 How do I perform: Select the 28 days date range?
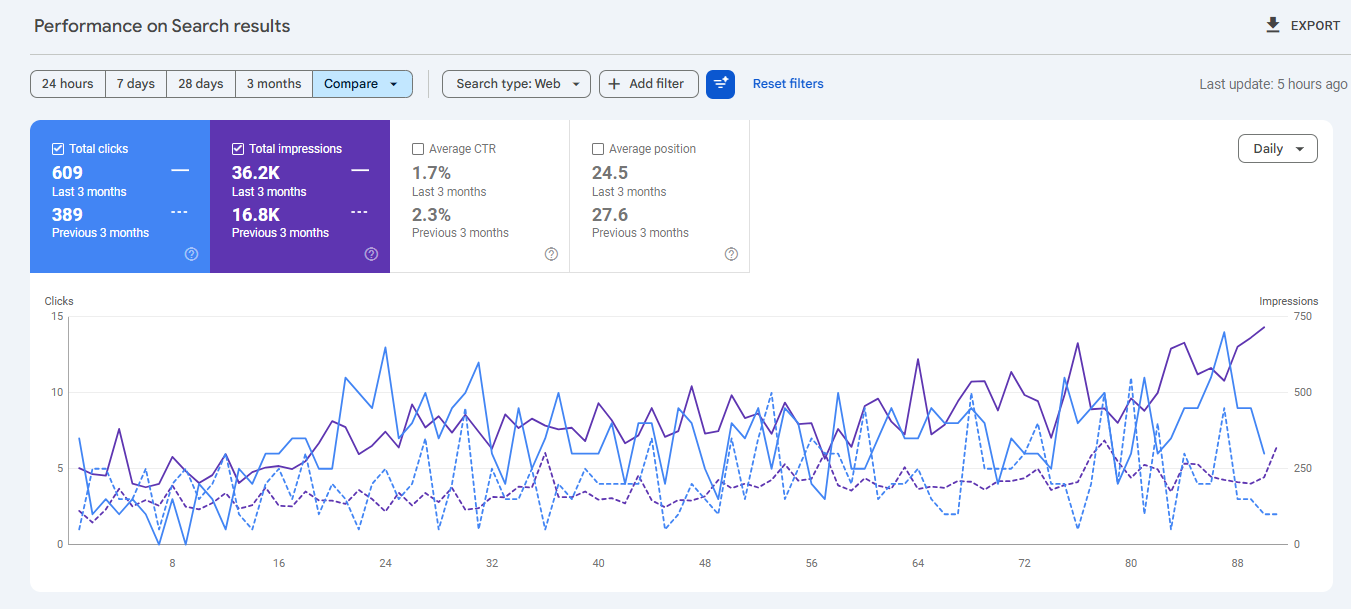point(200,84)
